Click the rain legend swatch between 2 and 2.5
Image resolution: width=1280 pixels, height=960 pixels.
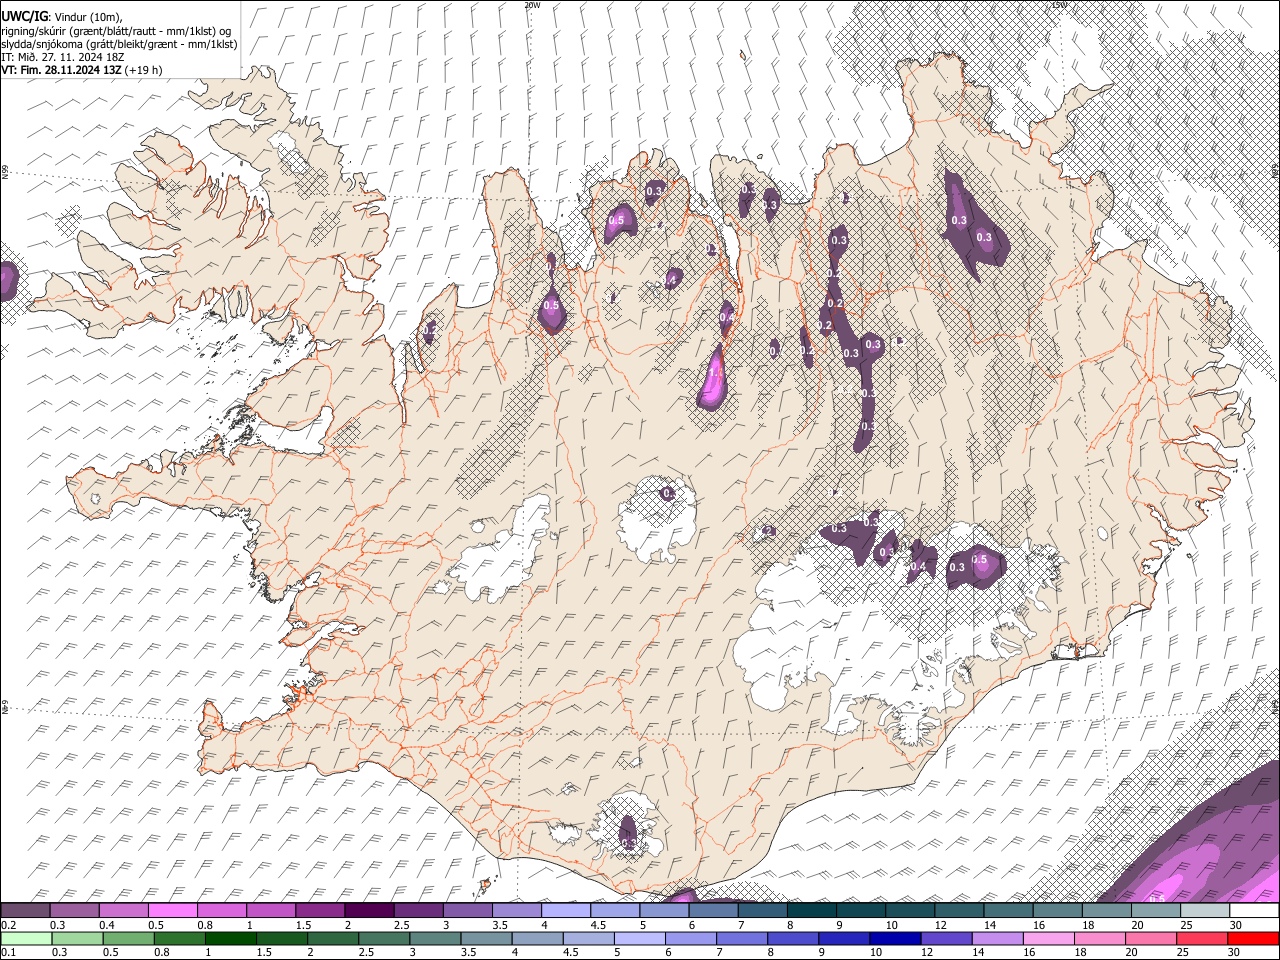click(x=333, y=939)
